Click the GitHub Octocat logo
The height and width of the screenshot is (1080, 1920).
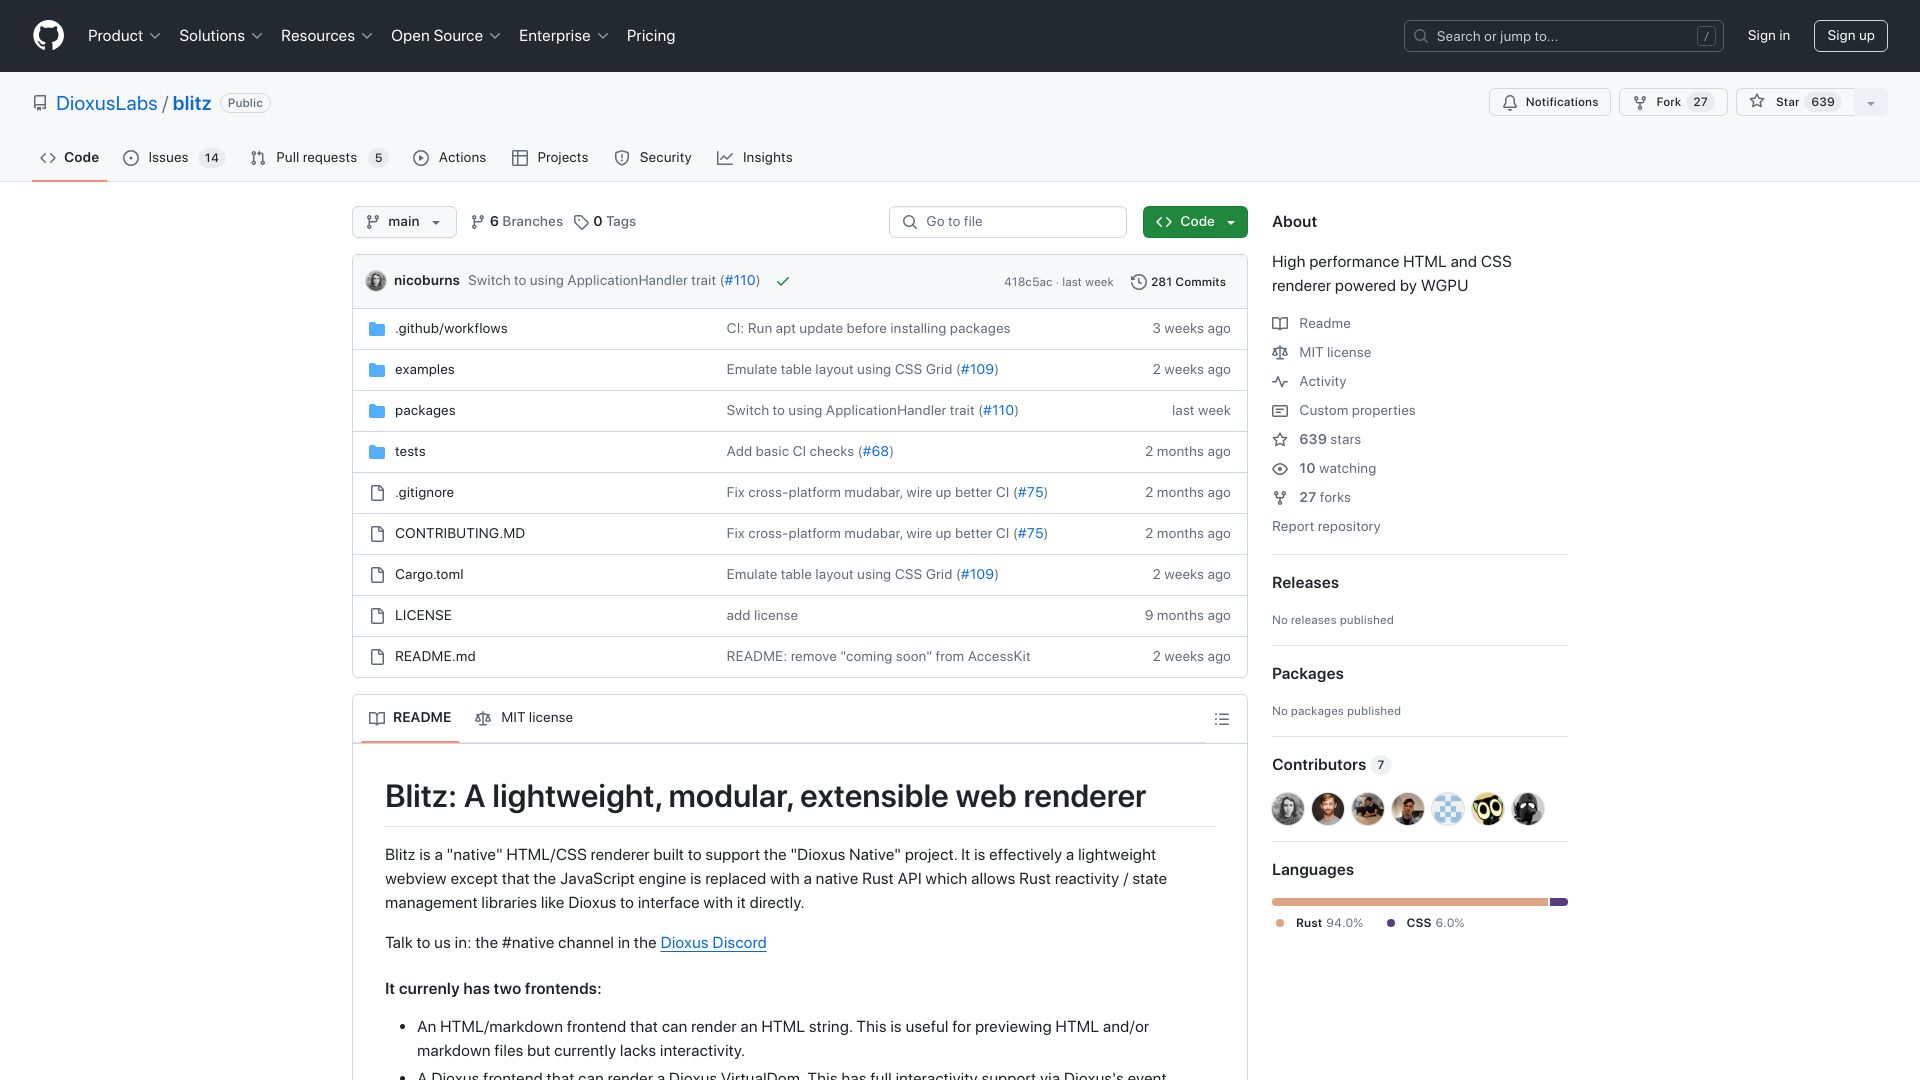click(48, 36)
